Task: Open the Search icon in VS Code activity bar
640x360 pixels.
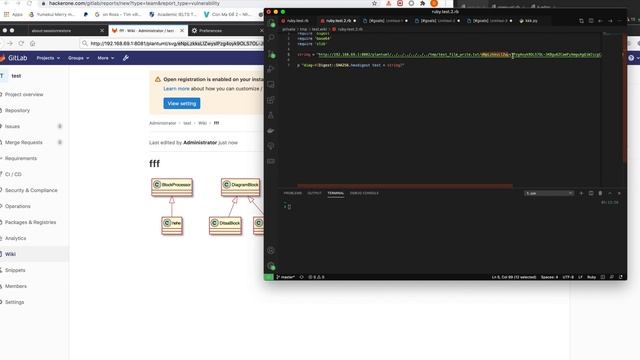Action: coord(271,38)
